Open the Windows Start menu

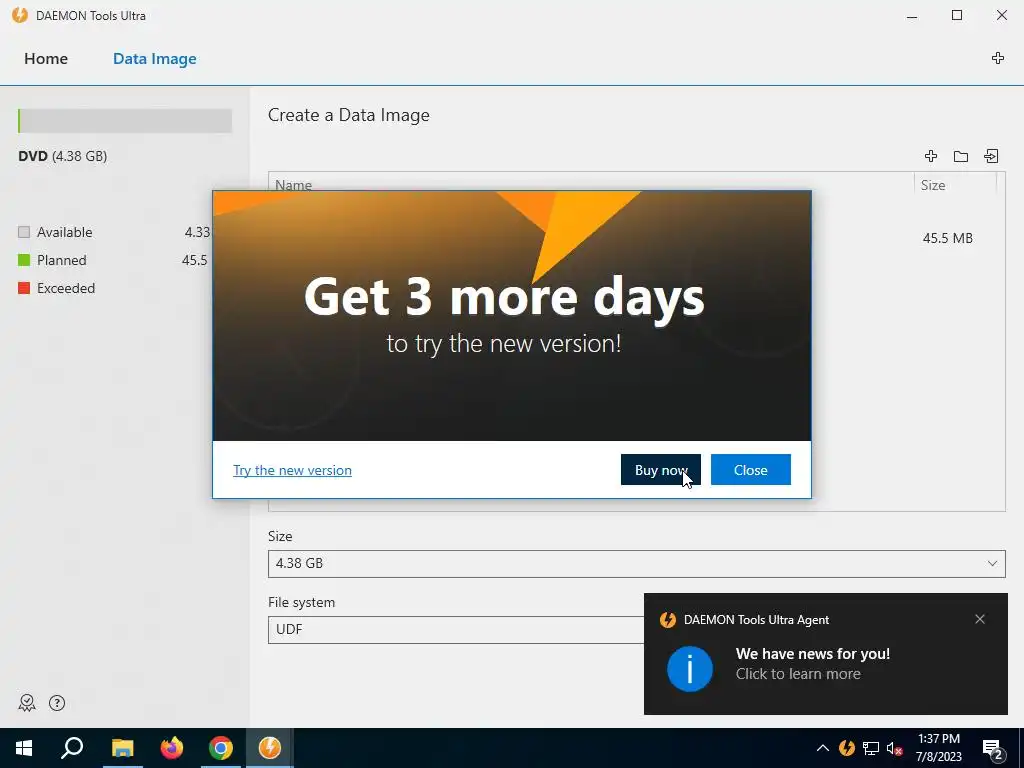[24, 748]
